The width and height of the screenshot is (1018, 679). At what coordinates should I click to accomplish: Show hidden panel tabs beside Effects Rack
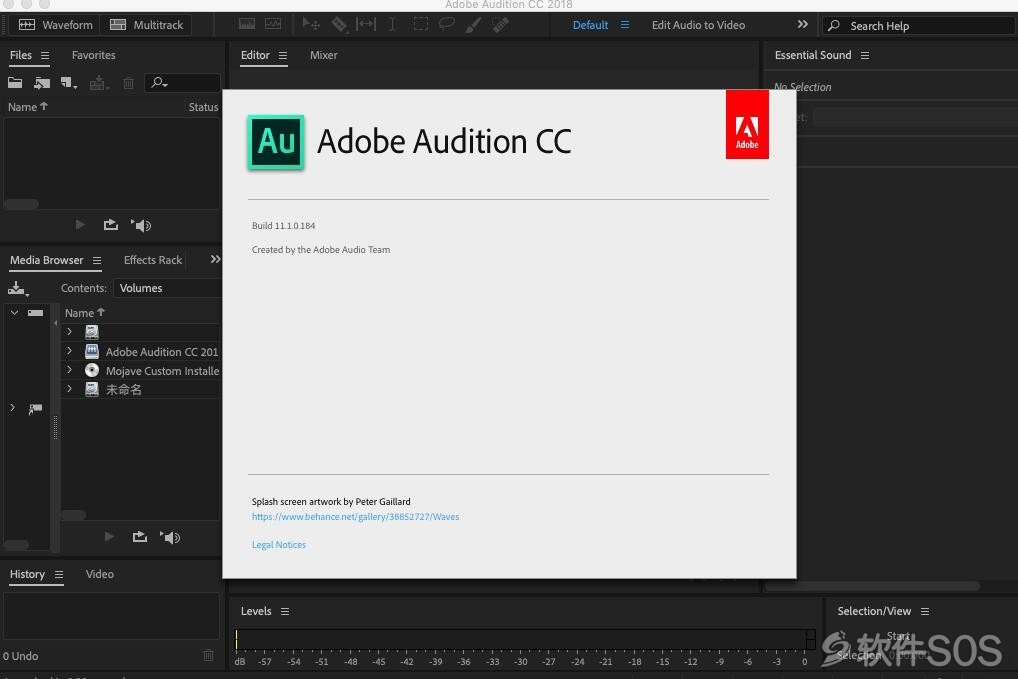click(215, 259)
